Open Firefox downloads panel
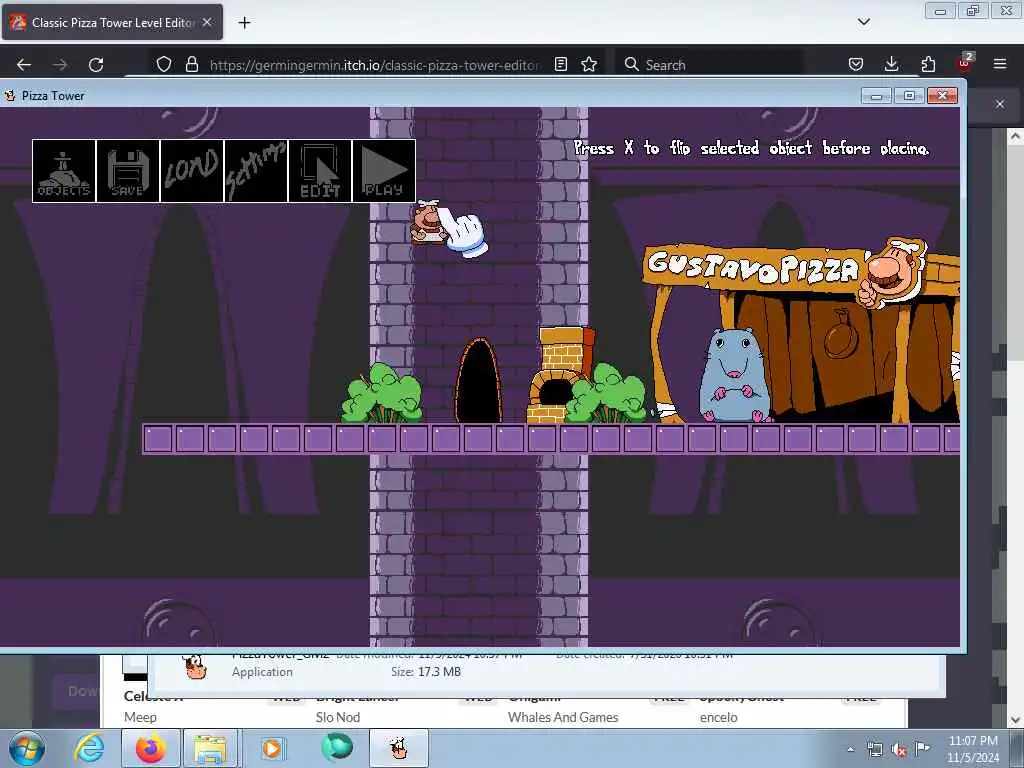 tap(891, 65)
